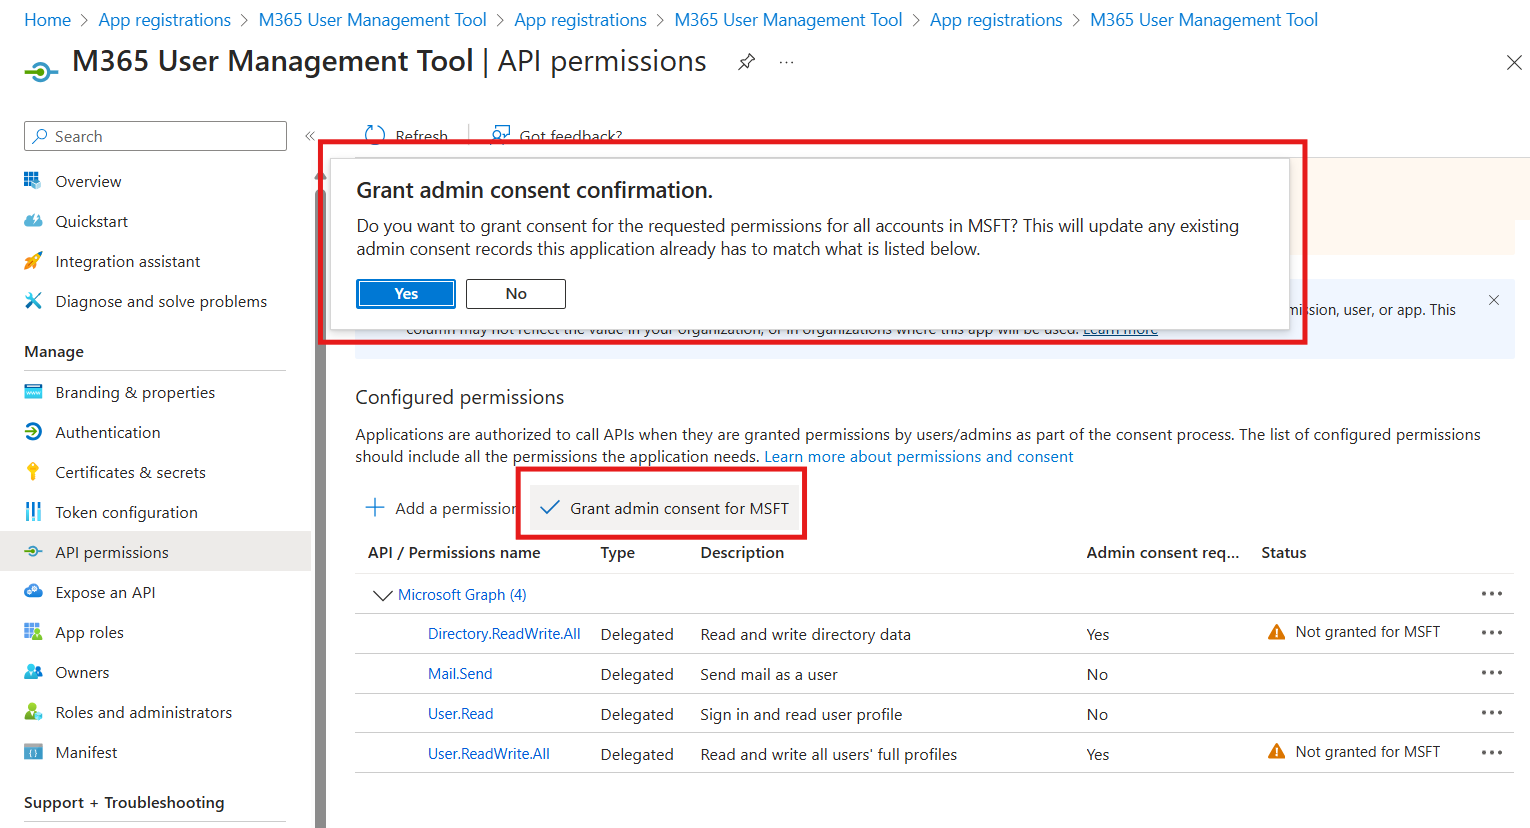
Task: Click the Certificates & secrets key icon
Action: 33,472
